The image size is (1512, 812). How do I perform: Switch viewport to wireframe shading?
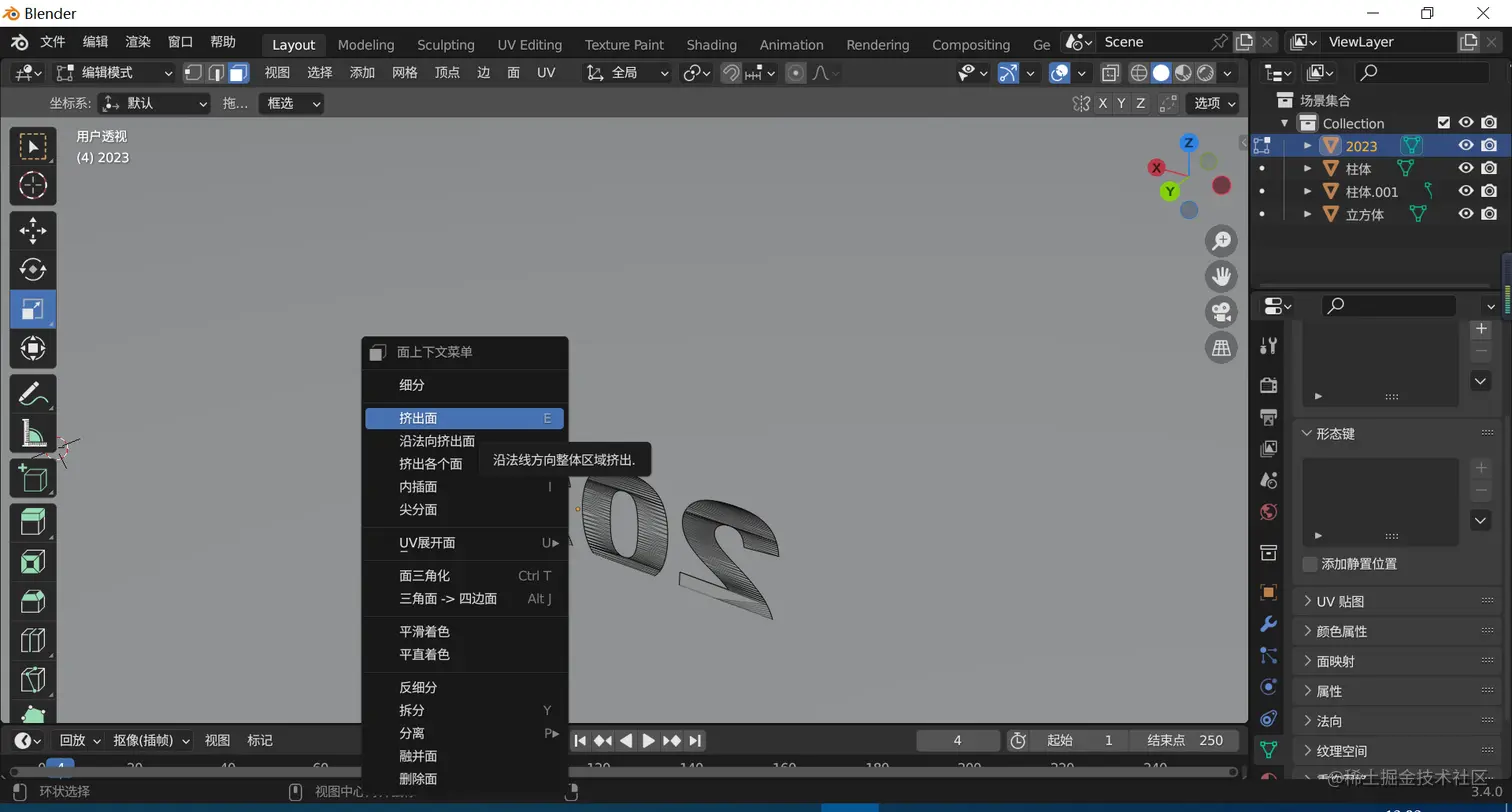tap(1139, 73)
